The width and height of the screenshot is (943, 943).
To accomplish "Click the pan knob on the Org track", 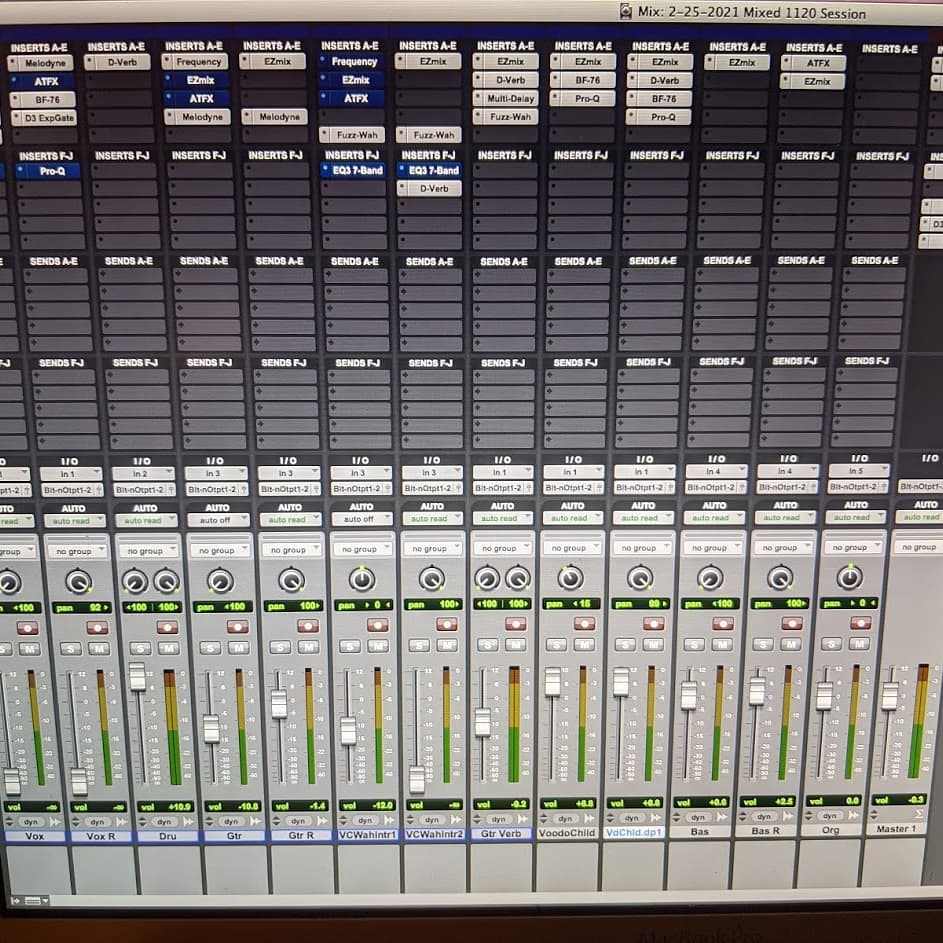I will tap(849, 577).
